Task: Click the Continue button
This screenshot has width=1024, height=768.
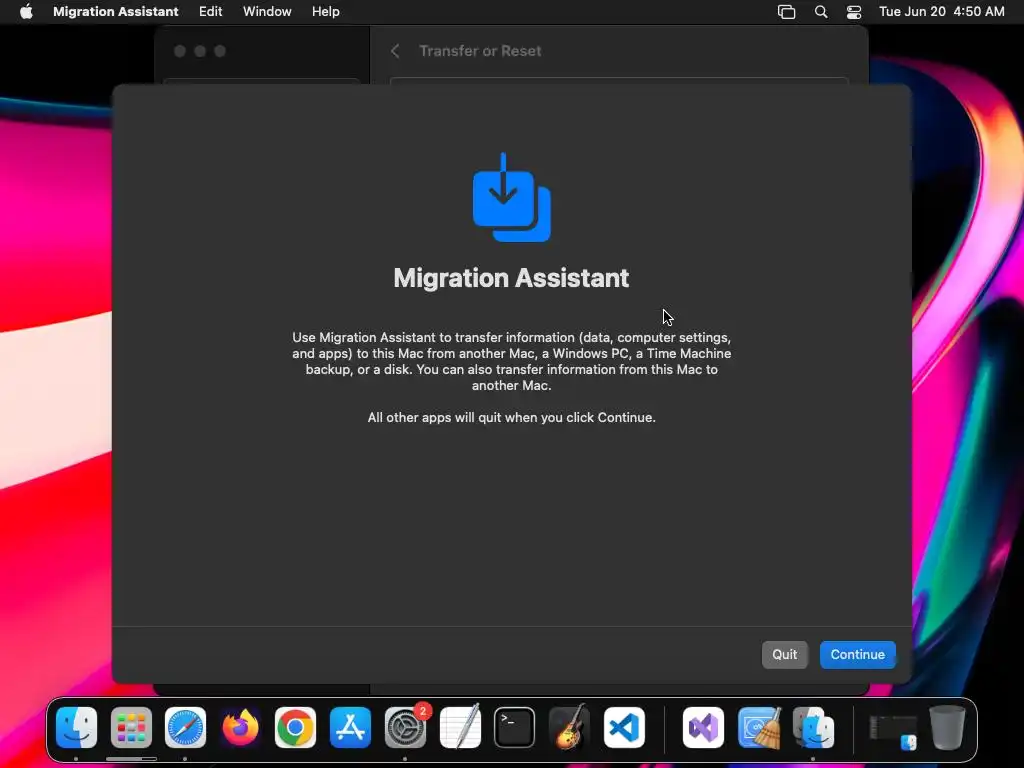Action: (857, 654)
